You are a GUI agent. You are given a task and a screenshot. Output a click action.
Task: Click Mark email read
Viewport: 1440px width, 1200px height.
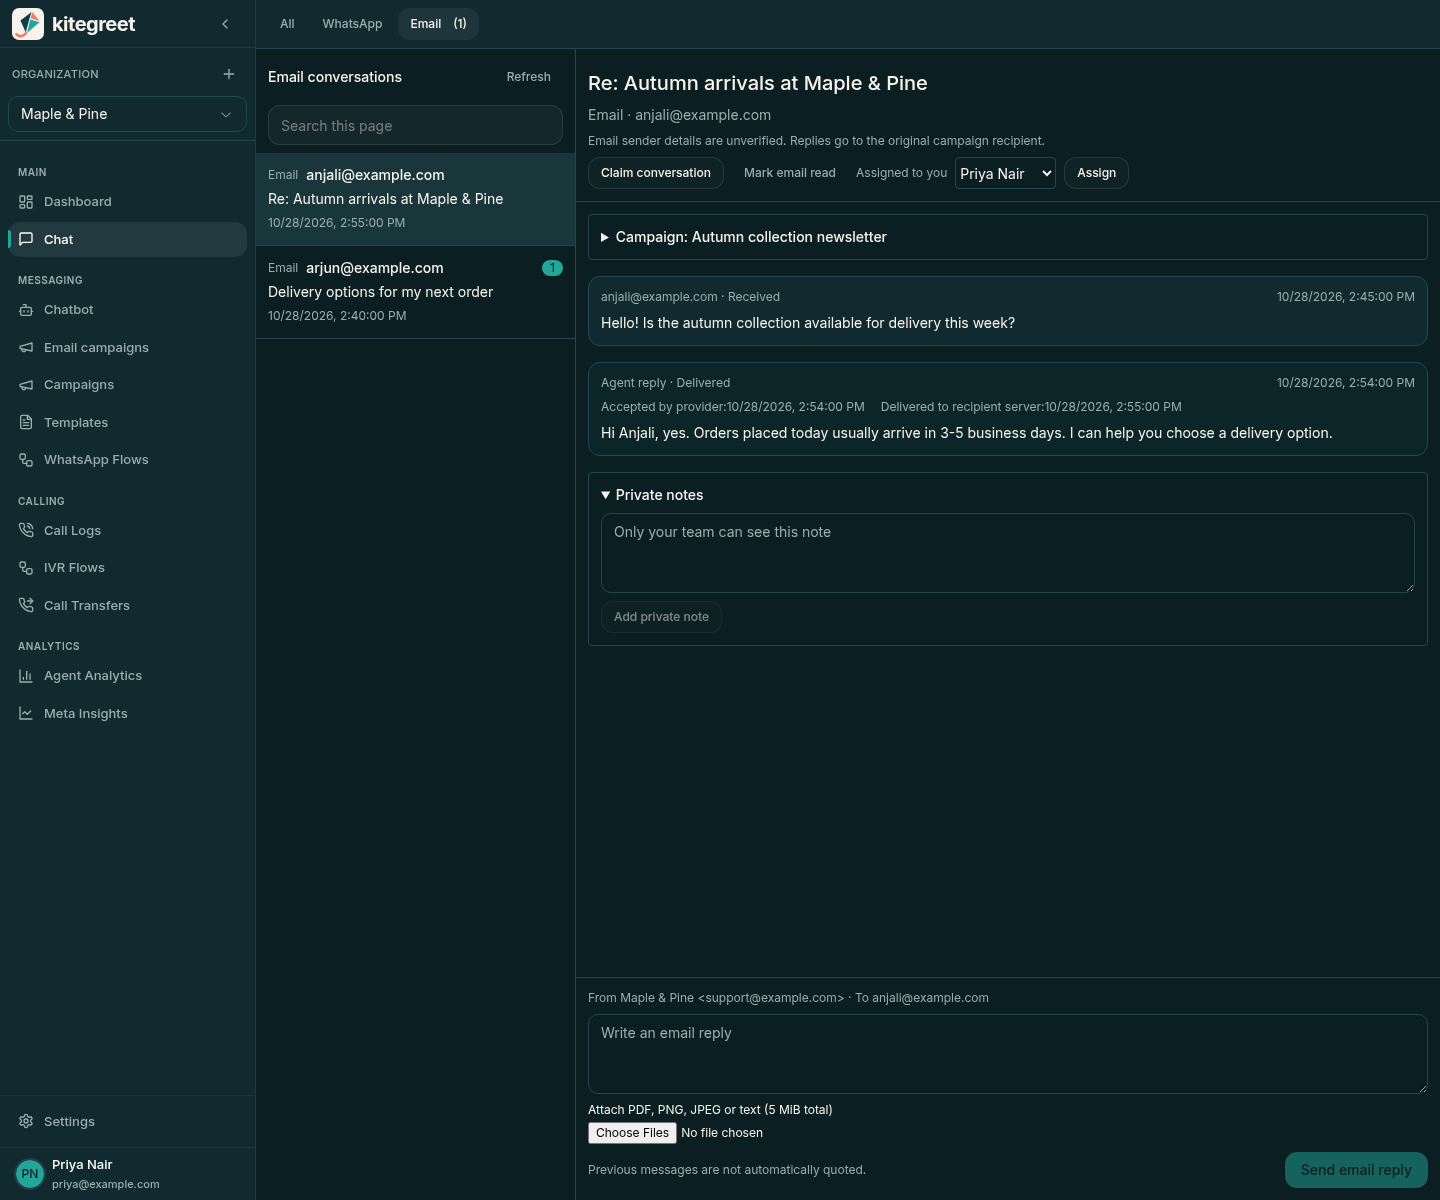coord(790,173)
